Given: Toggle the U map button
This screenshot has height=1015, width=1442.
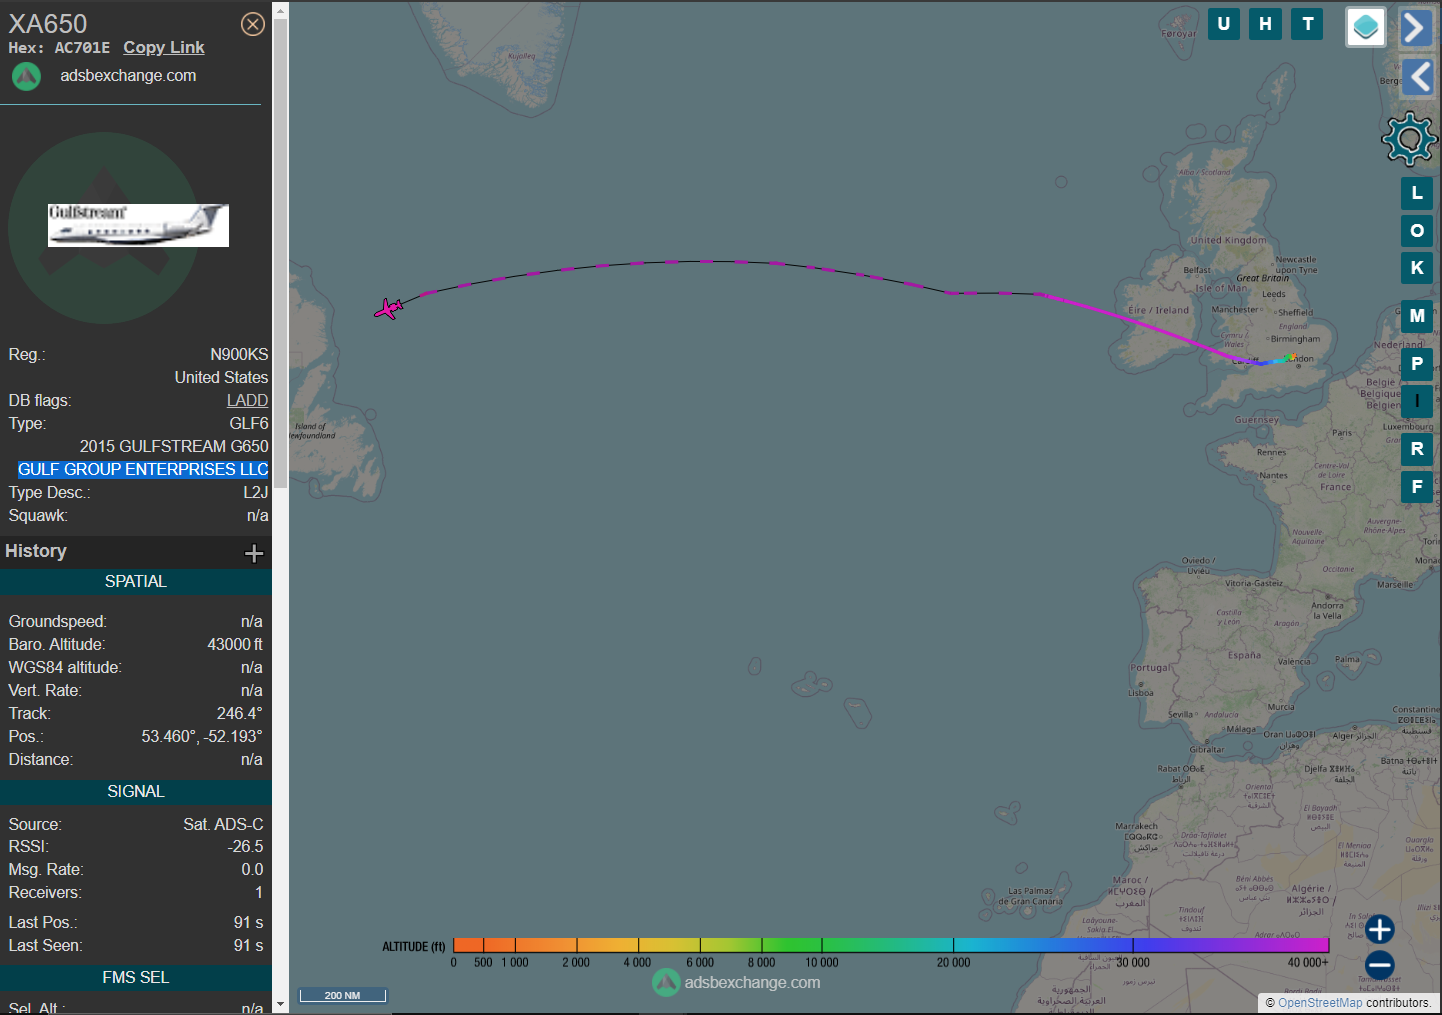Looking at the screenshot, I should click(x=1224, y=24).
